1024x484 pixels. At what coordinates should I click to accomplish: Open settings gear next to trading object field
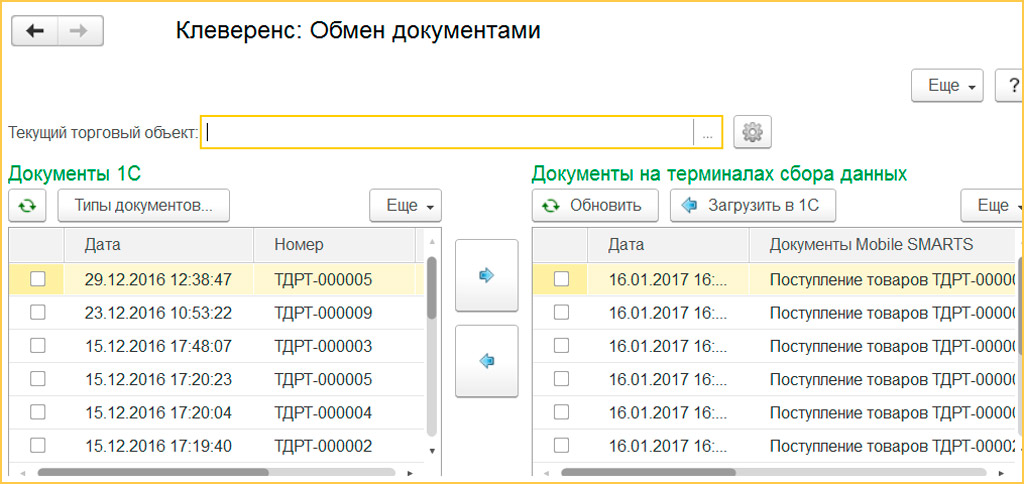click(x=753, y=133)
